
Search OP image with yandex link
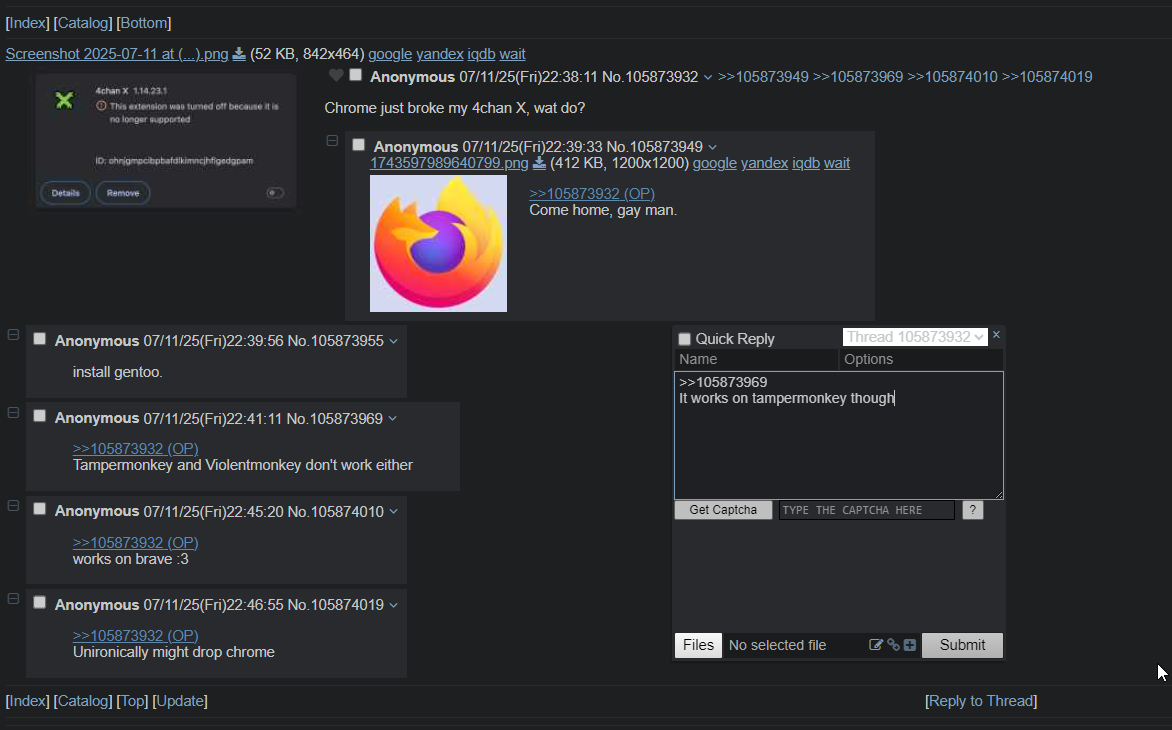click(x=440, y=54)
